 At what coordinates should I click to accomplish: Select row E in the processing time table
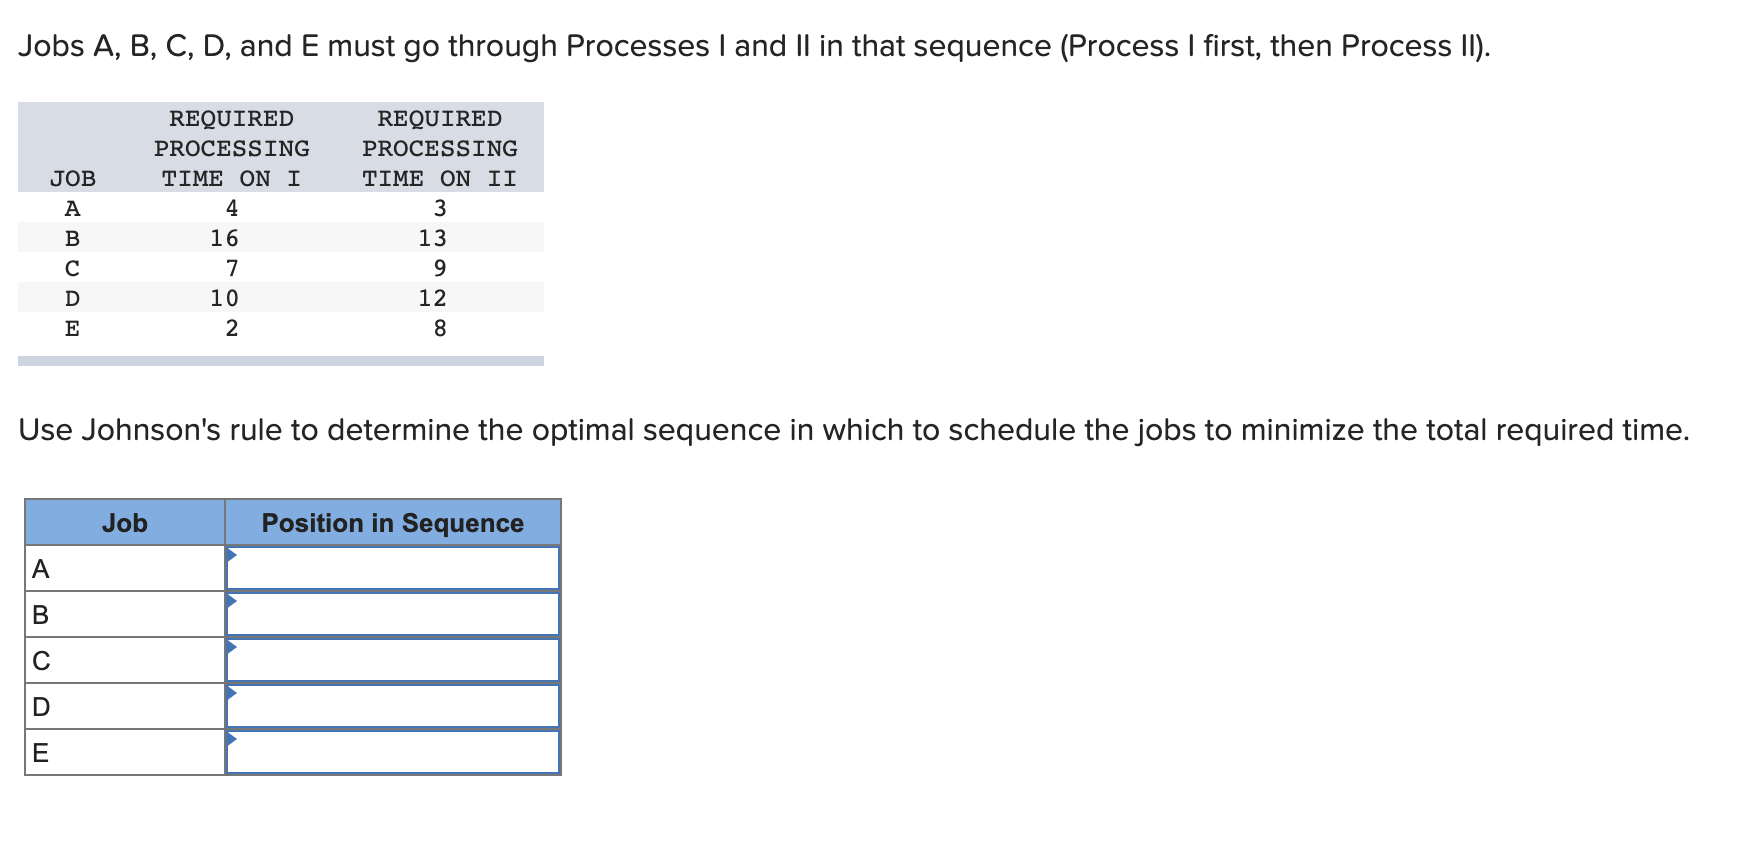click(x=280, y=328)
